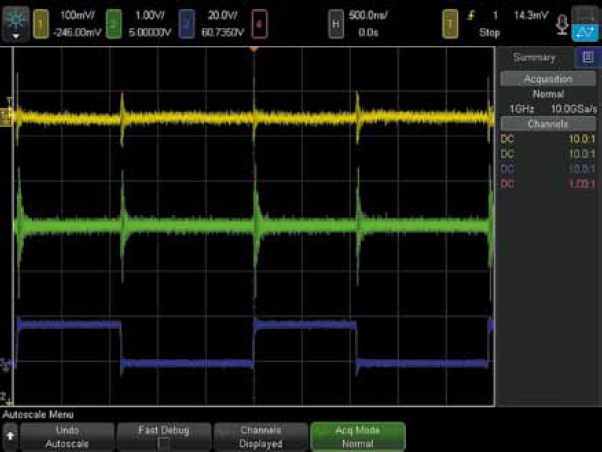Click the Autoscale Menu title

point(38,415)
